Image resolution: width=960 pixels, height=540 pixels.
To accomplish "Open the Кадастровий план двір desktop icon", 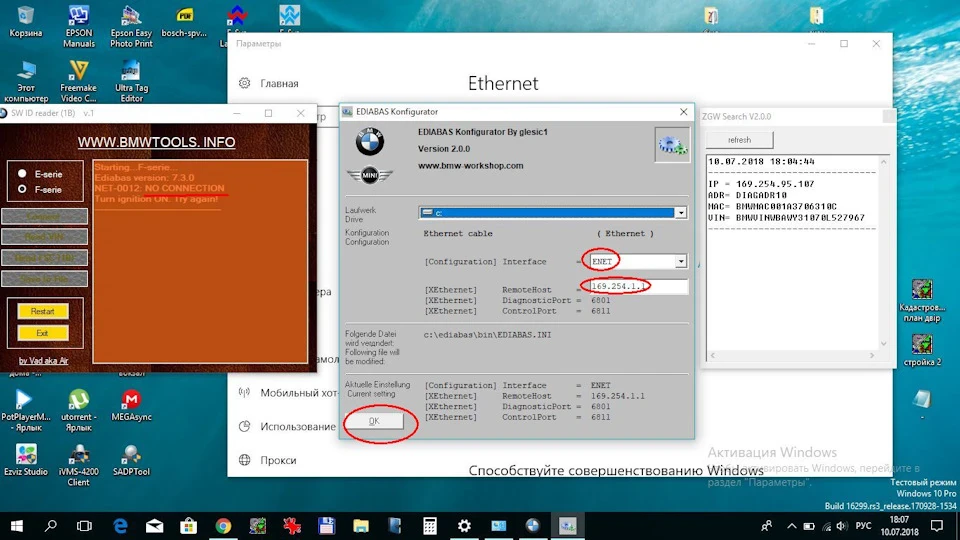I will [922, 301].
